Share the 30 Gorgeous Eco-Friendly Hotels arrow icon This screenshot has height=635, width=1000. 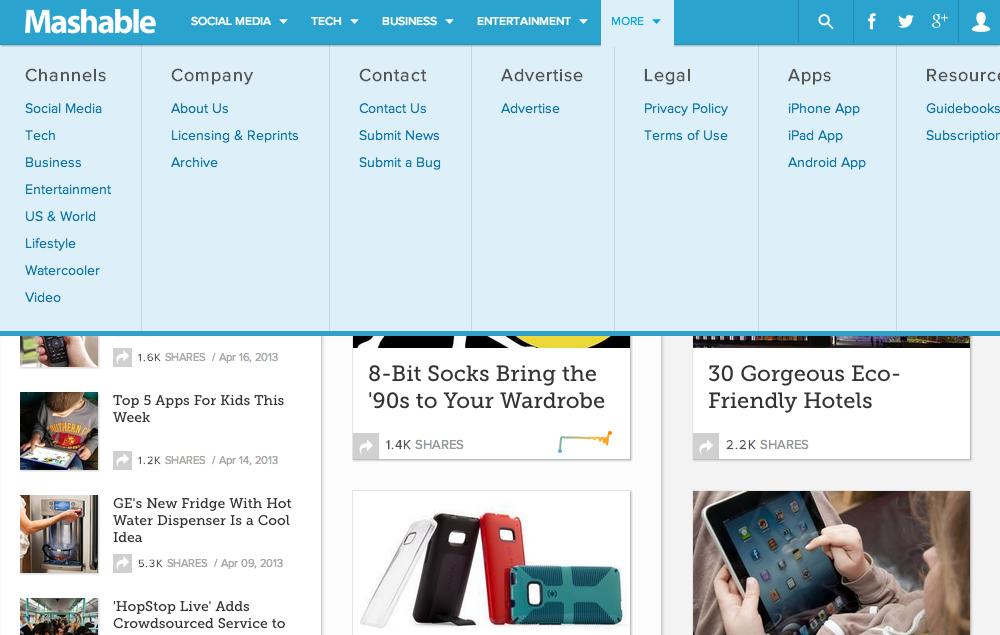point(705,446)
